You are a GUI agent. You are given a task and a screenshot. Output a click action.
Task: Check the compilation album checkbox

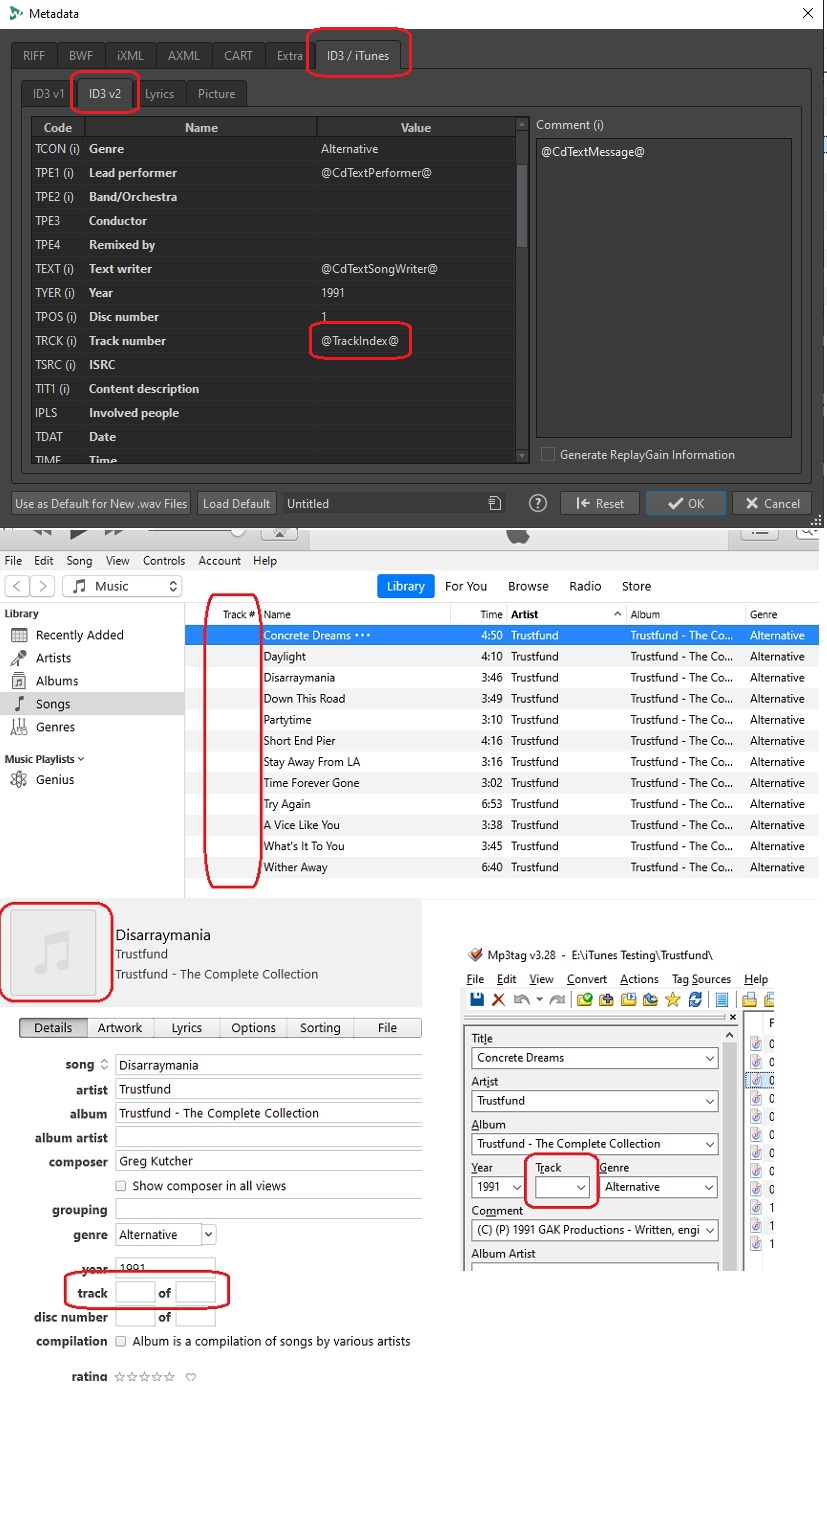point(121,1341)
